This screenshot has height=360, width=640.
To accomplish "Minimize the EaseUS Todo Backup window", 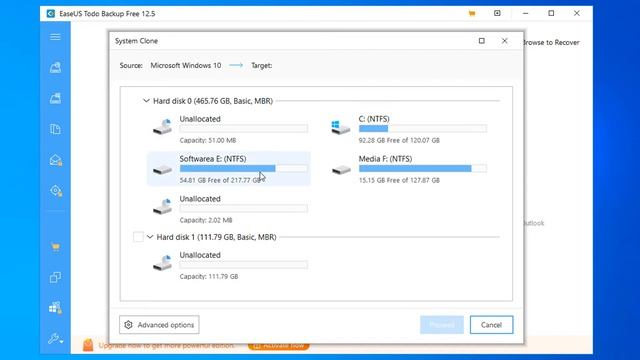I will tap(525, 13).
